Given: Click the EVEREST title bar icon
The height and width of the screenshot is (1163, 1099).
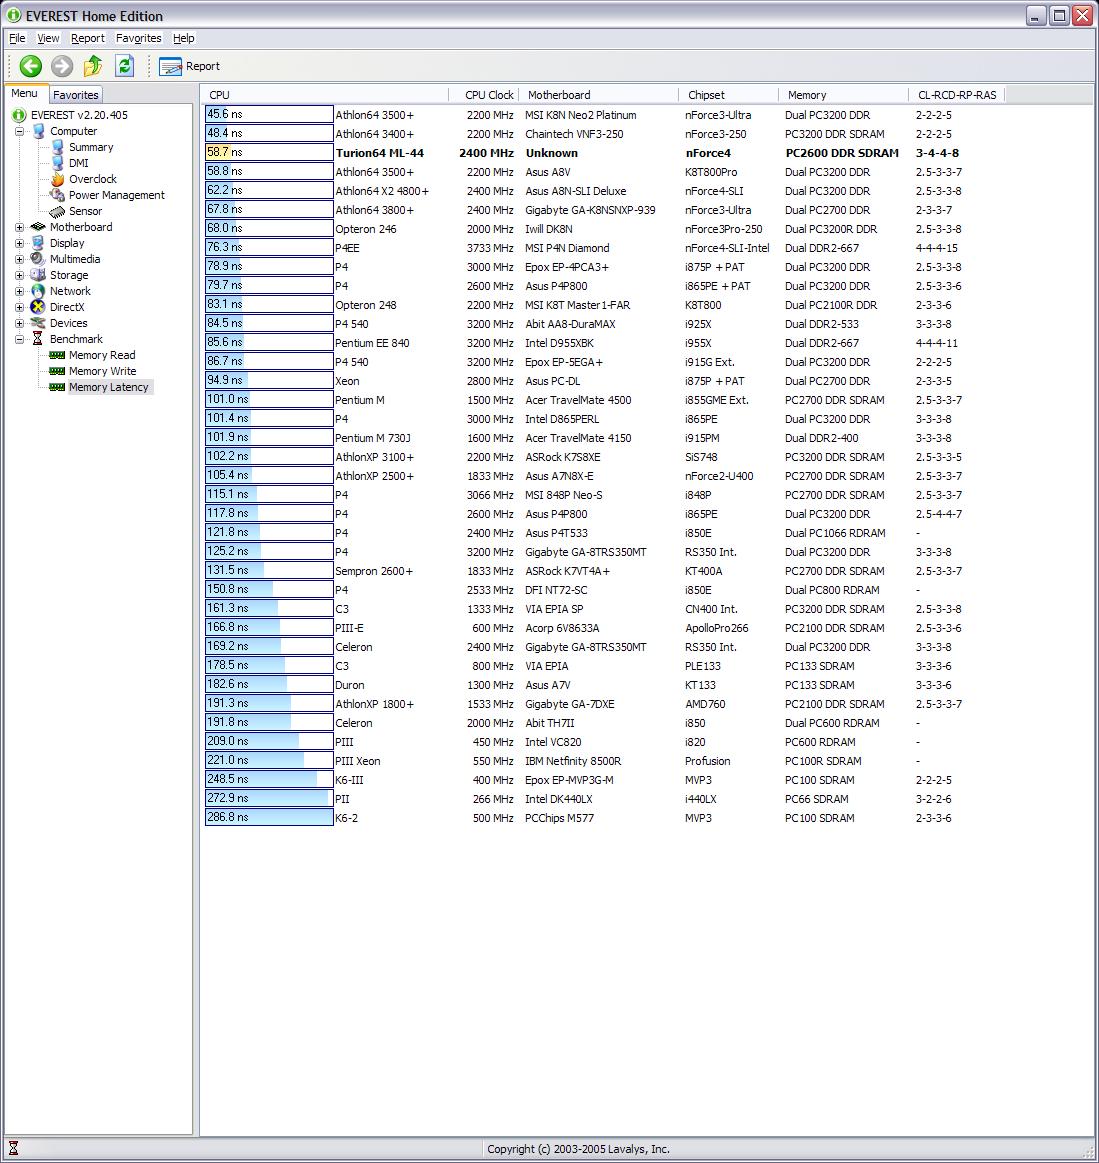Looking at the screenshot, I should pyautogui.click(x=13, y=16).
